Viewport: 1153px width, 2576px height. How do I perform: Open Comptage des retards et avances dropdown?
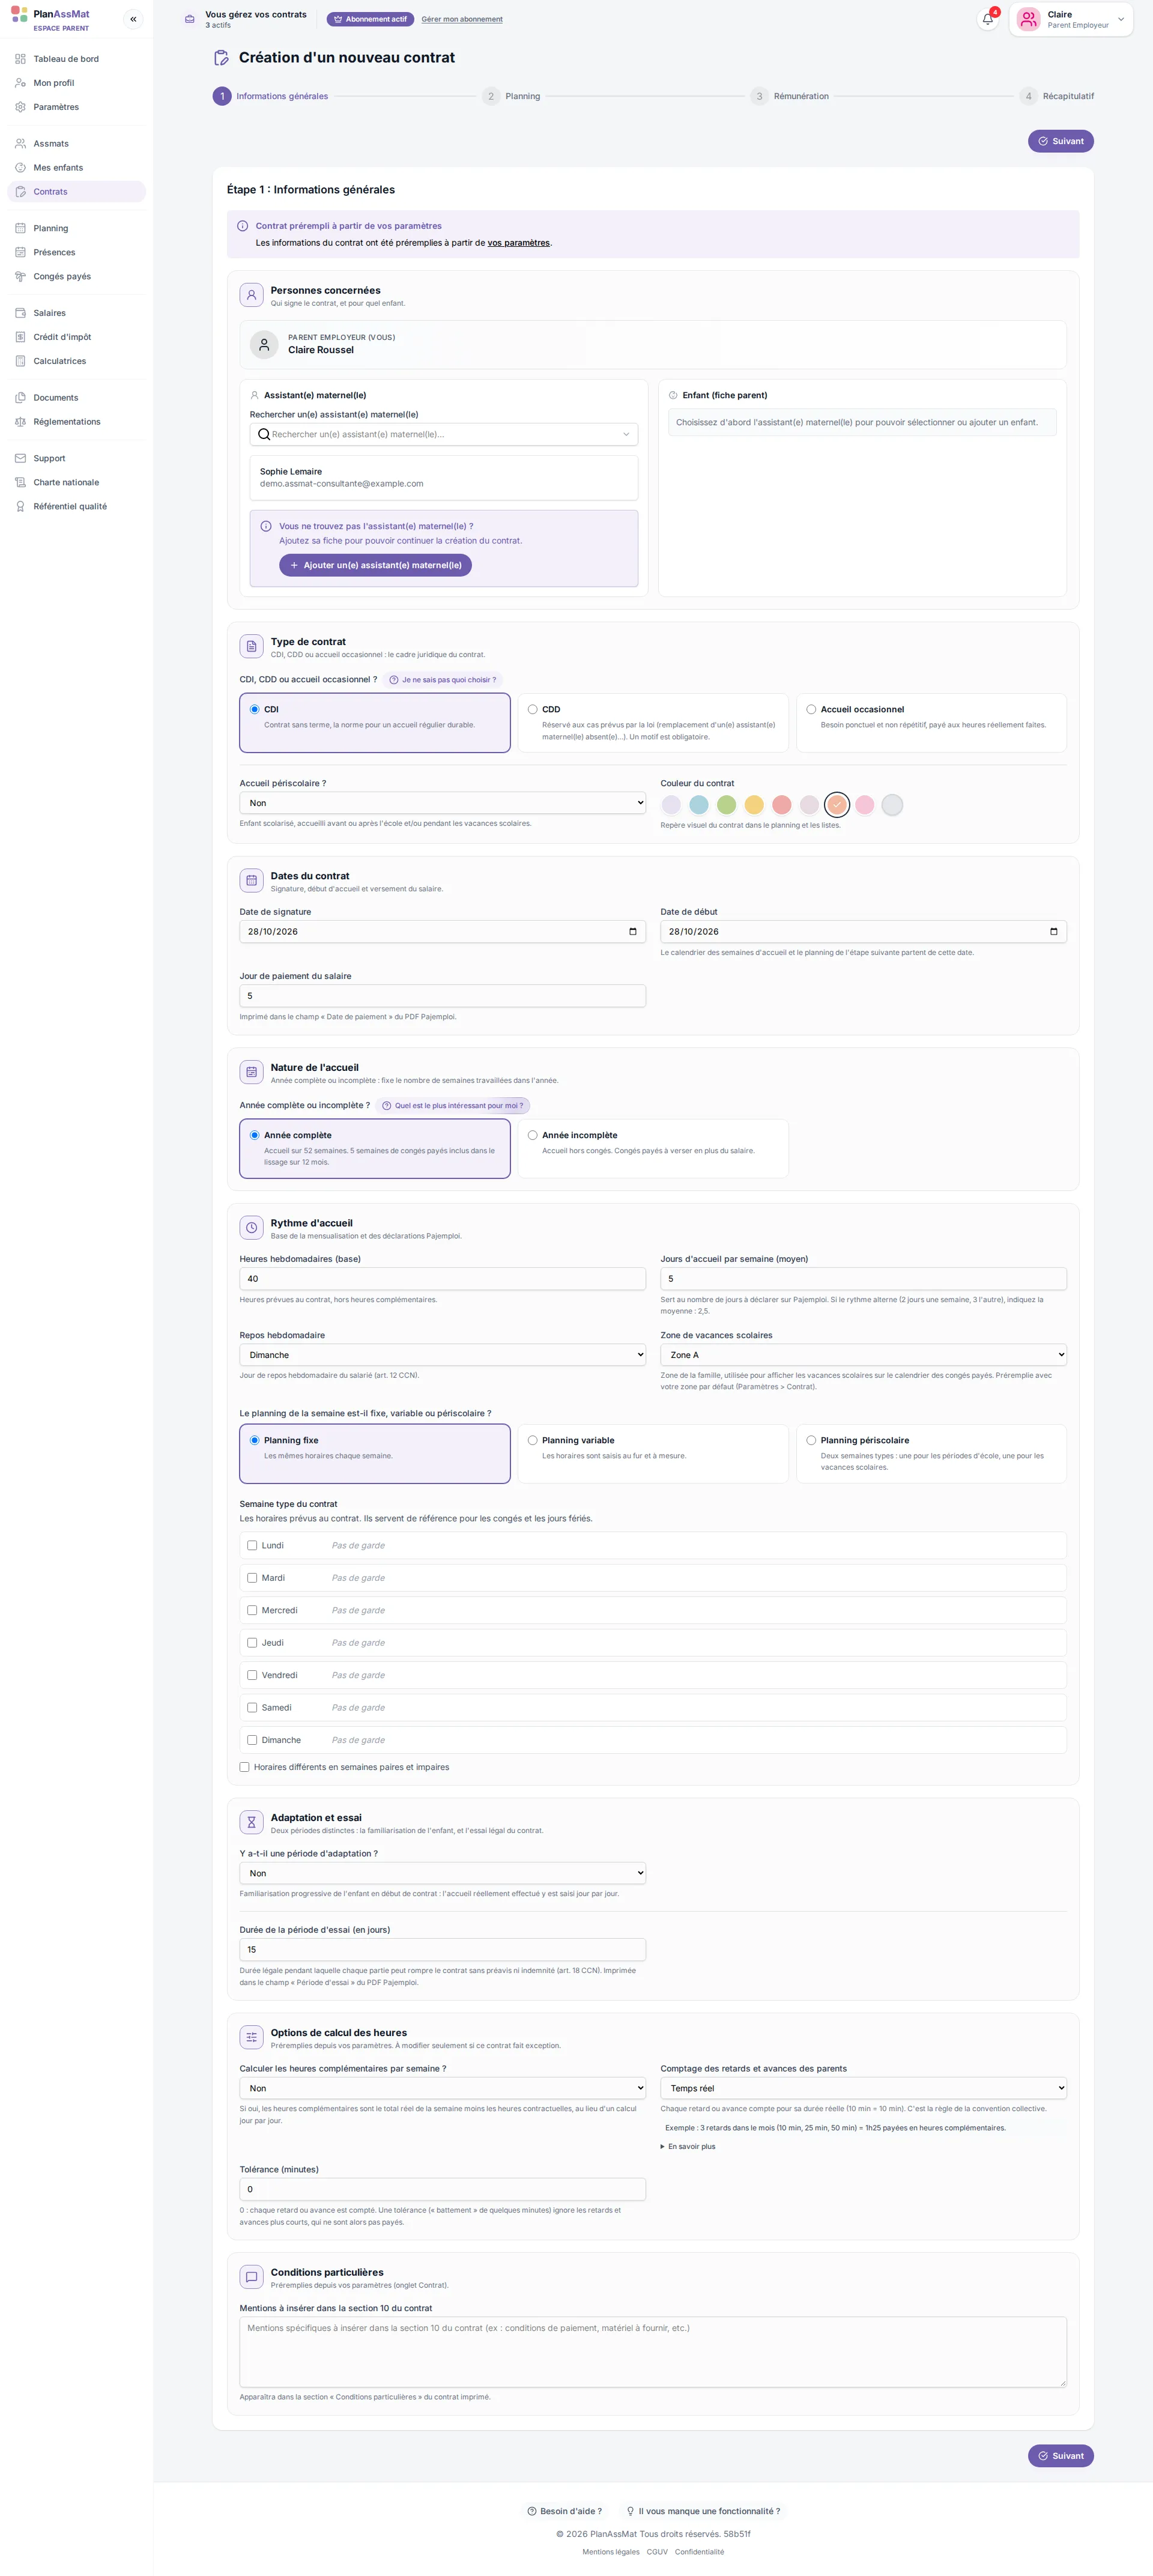point(863,2088)
